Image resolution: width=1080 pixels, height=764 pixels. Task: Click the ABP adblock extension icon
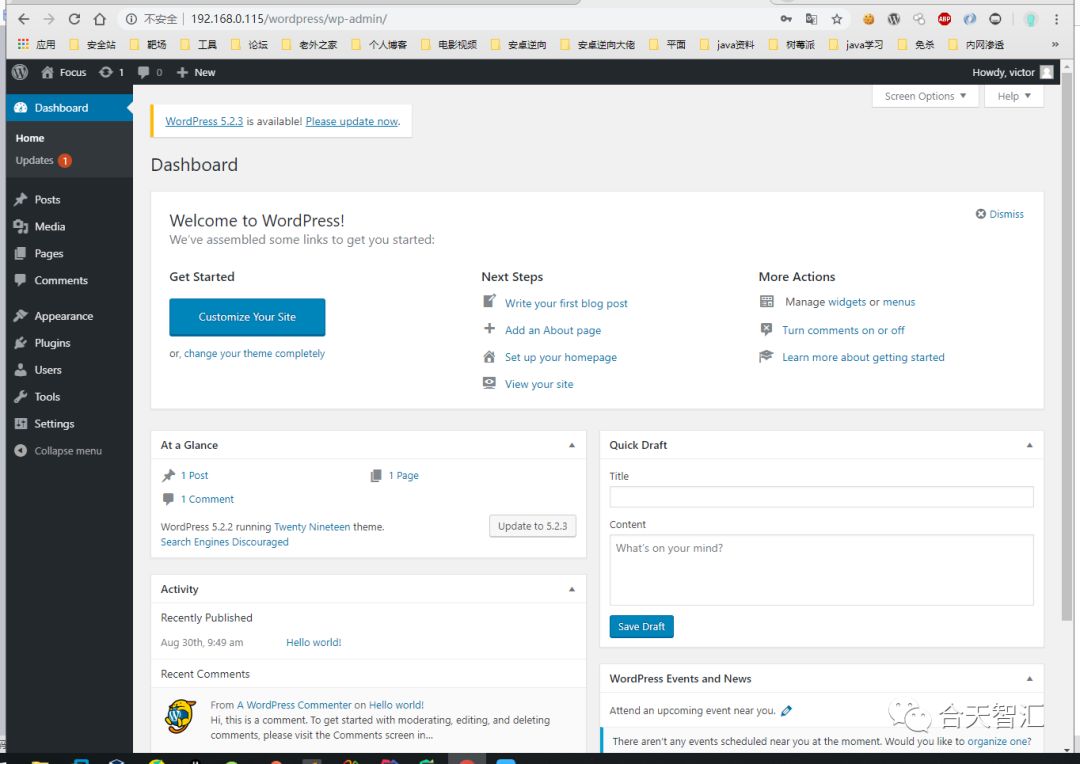point(944,19)
